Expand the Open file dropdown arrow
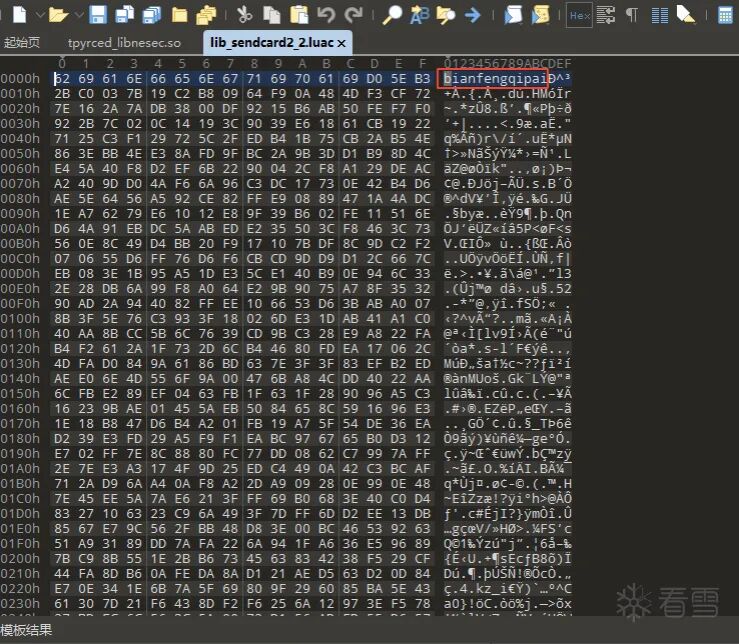This screenshot has width=739, height=644. 79,15
